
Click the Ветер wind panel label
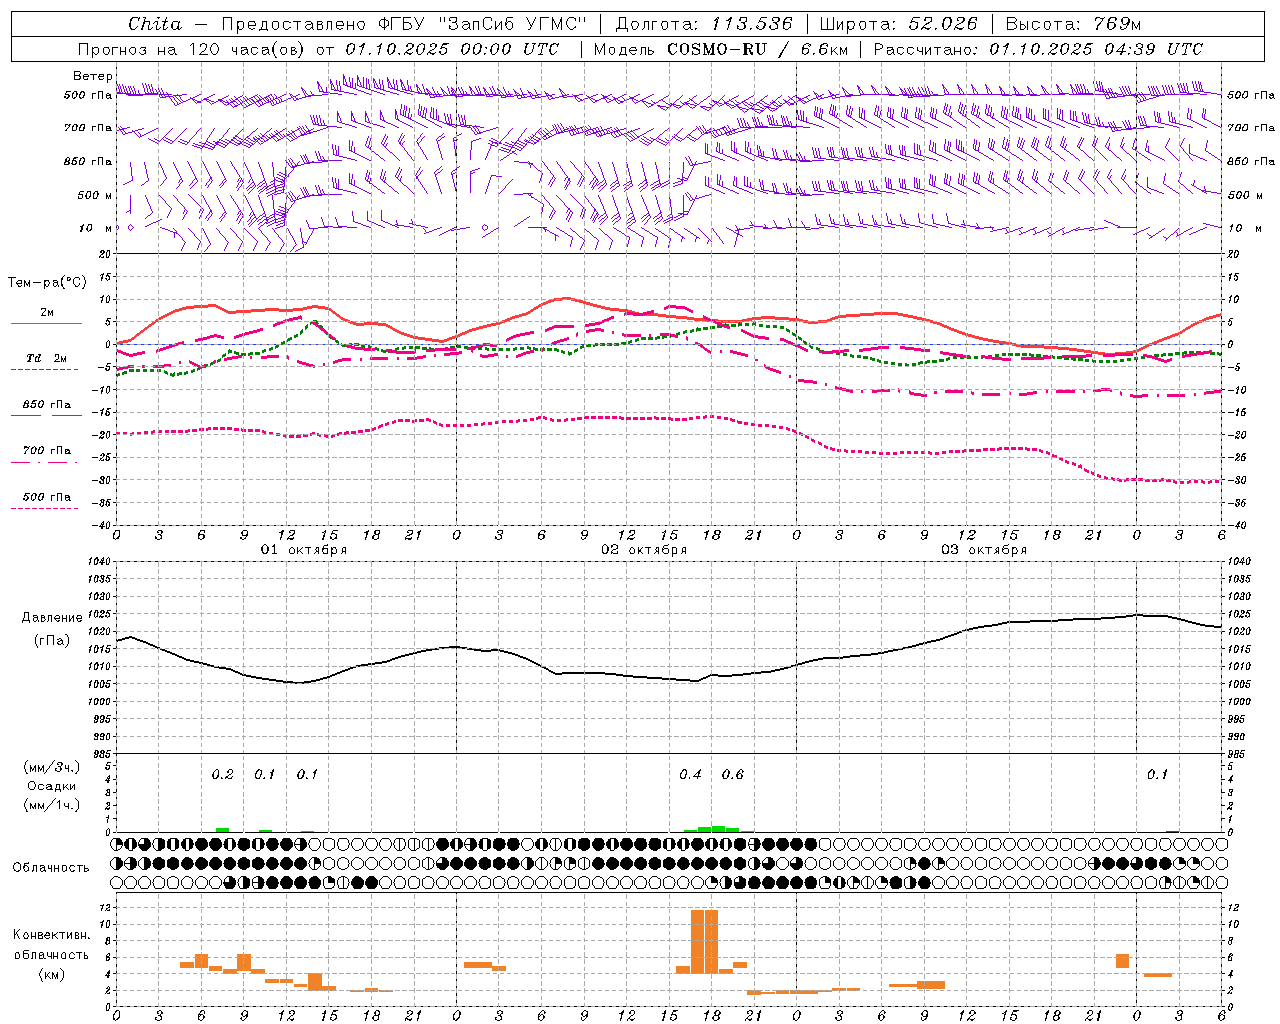point(92,76)
